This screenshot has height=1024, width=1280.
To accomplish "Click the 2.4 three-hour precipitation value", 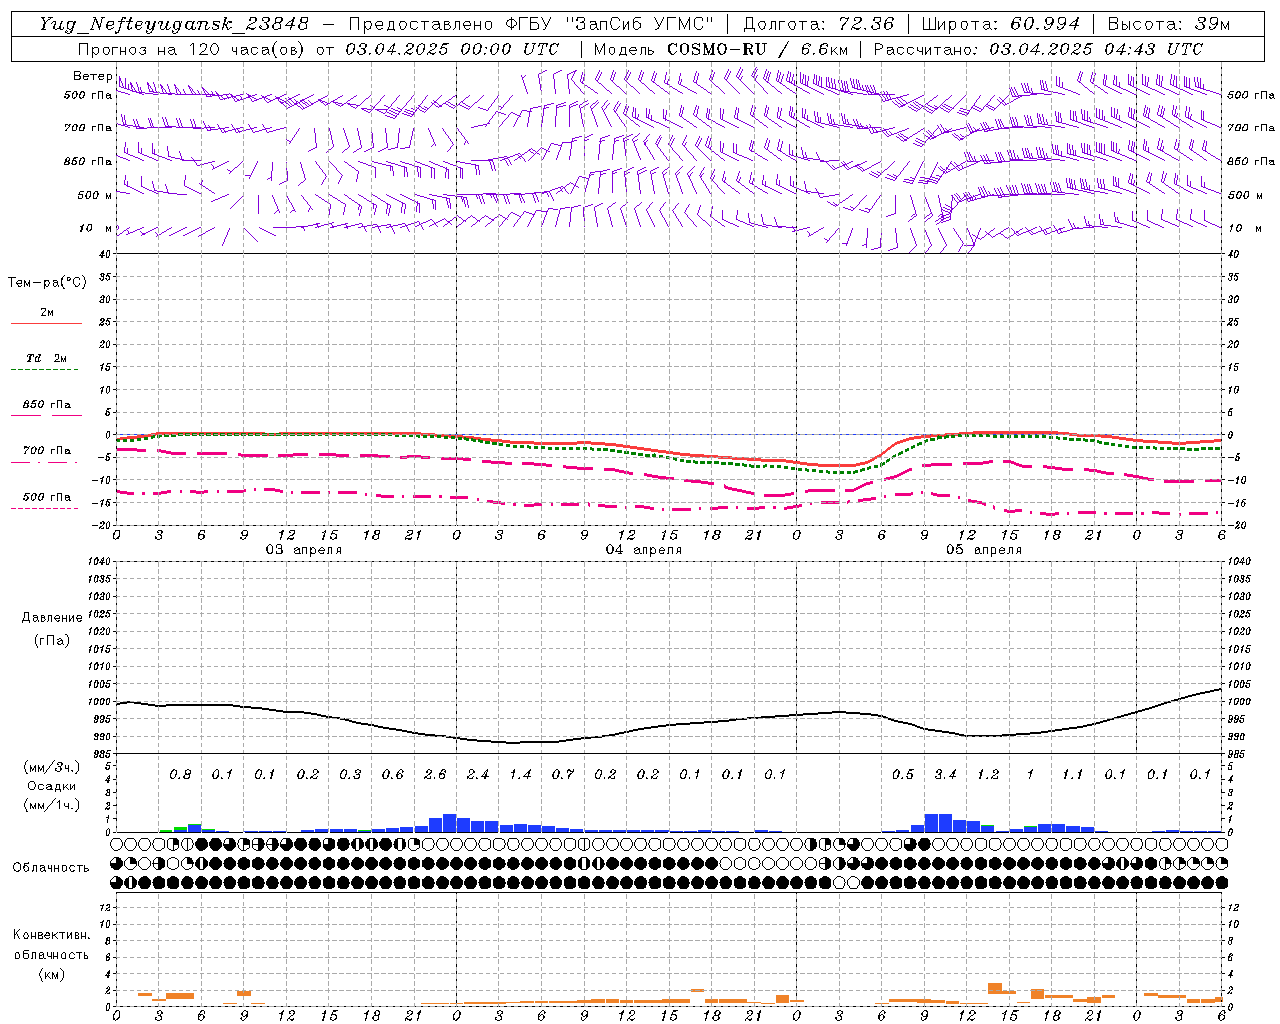I will tap(478, 774).
